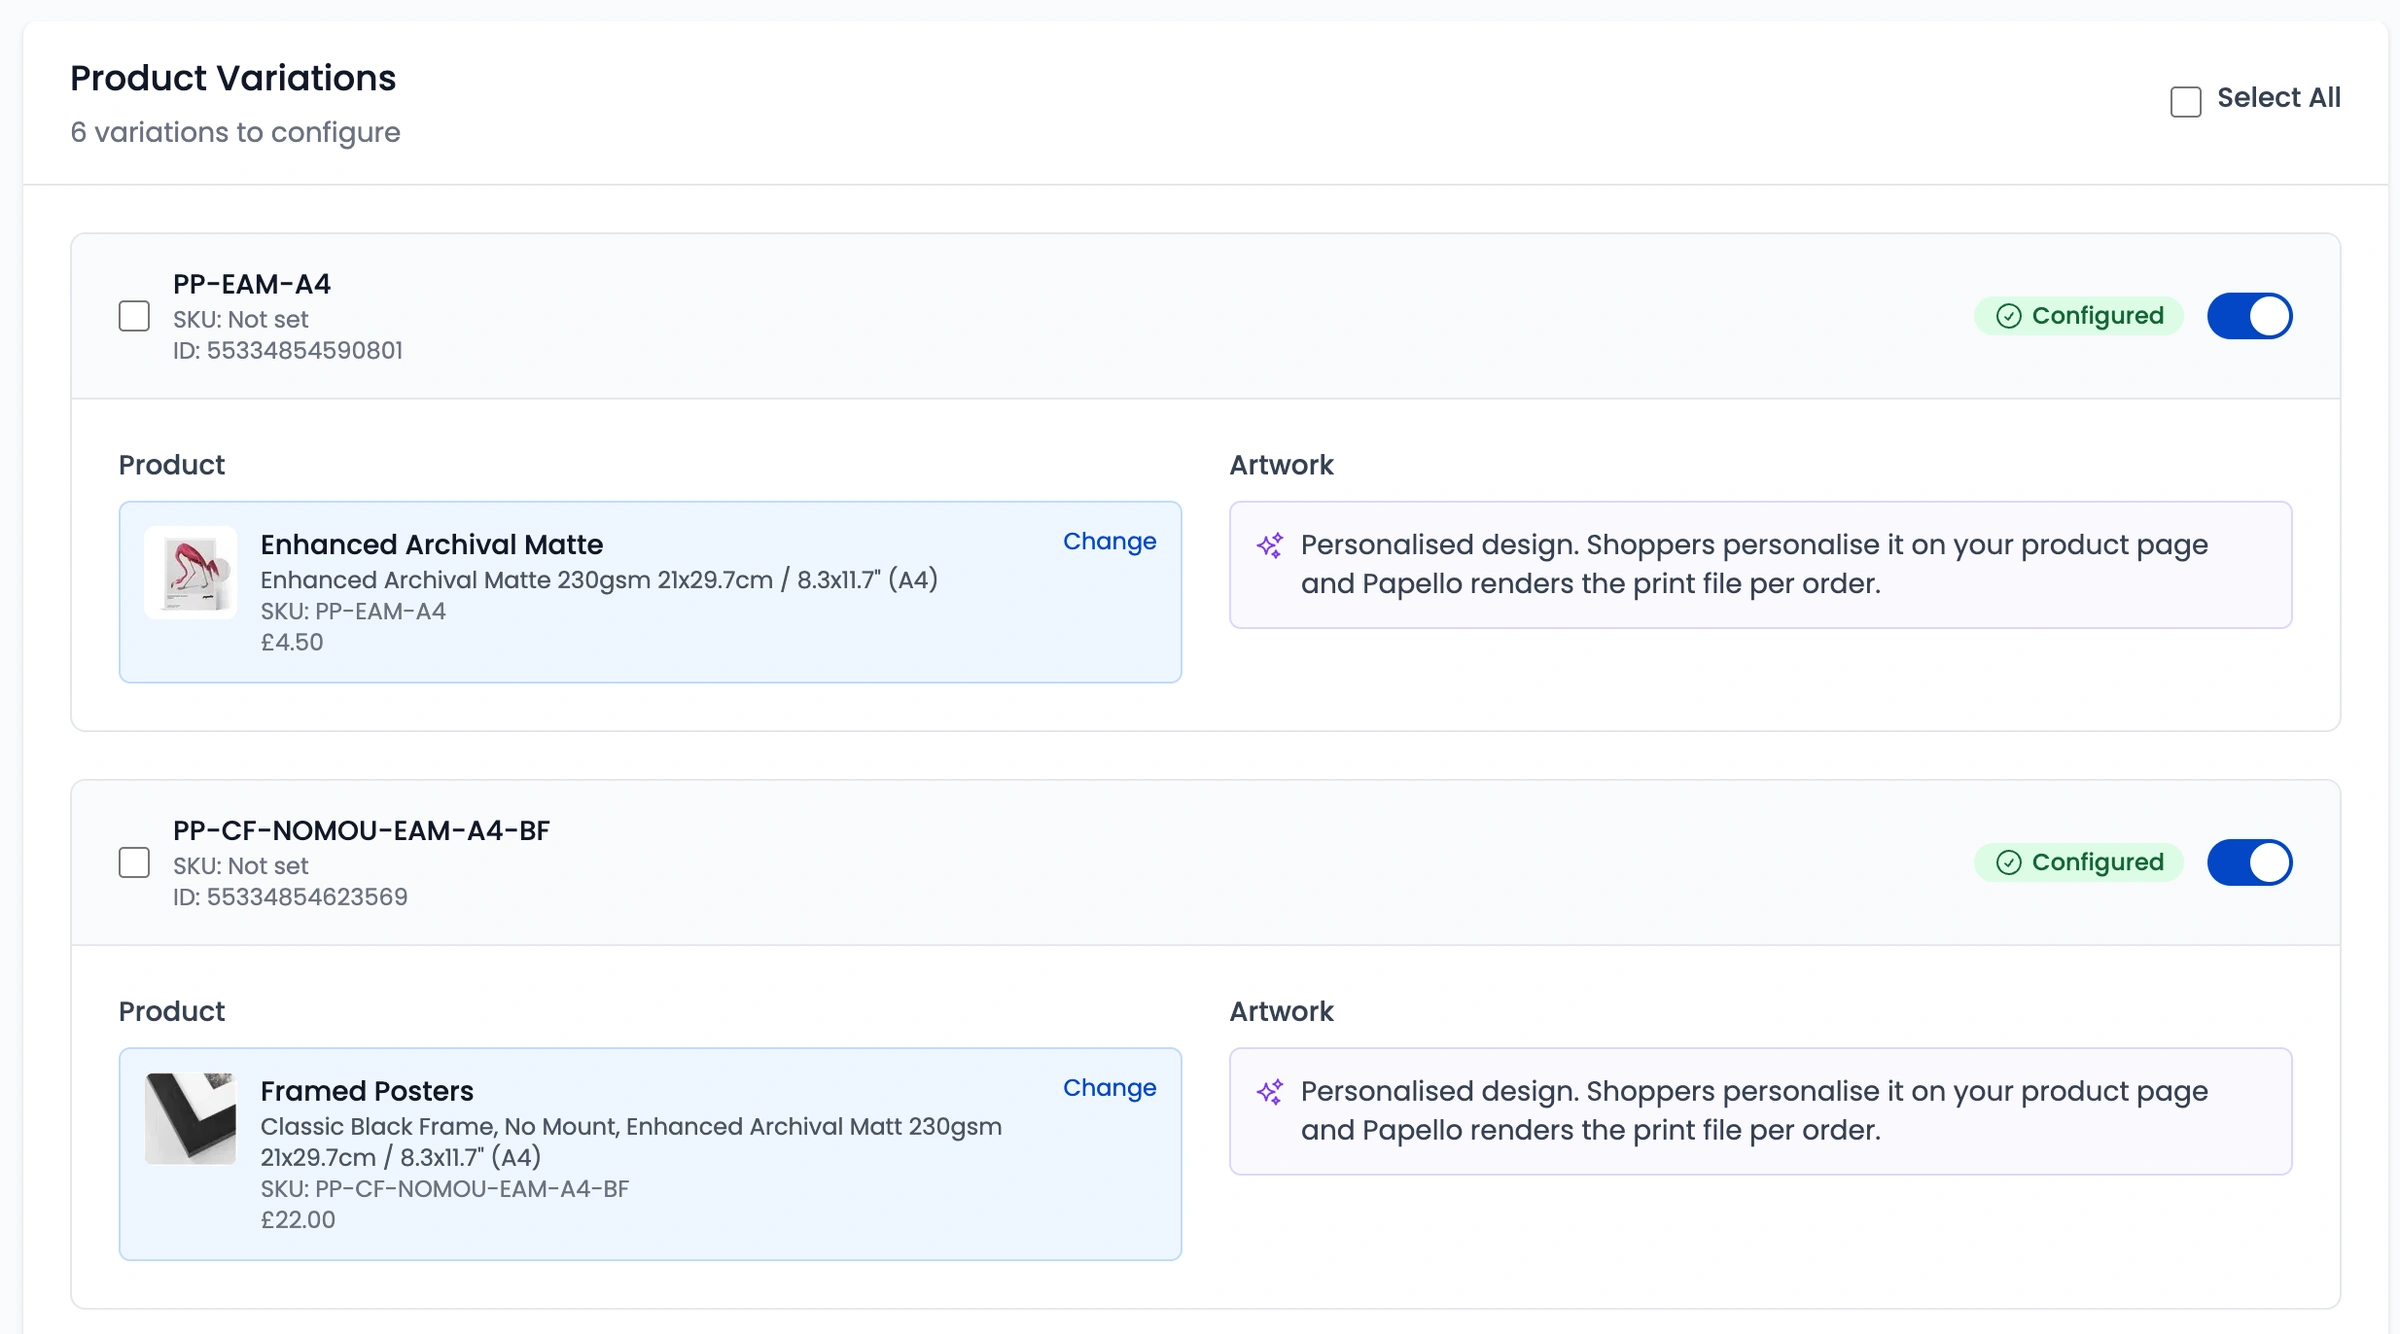The width and height of the screenshot is (2400, 1334).
Task: Click the Enhanced Archival Matte 230gsm description line
Action: coord(599,580)
